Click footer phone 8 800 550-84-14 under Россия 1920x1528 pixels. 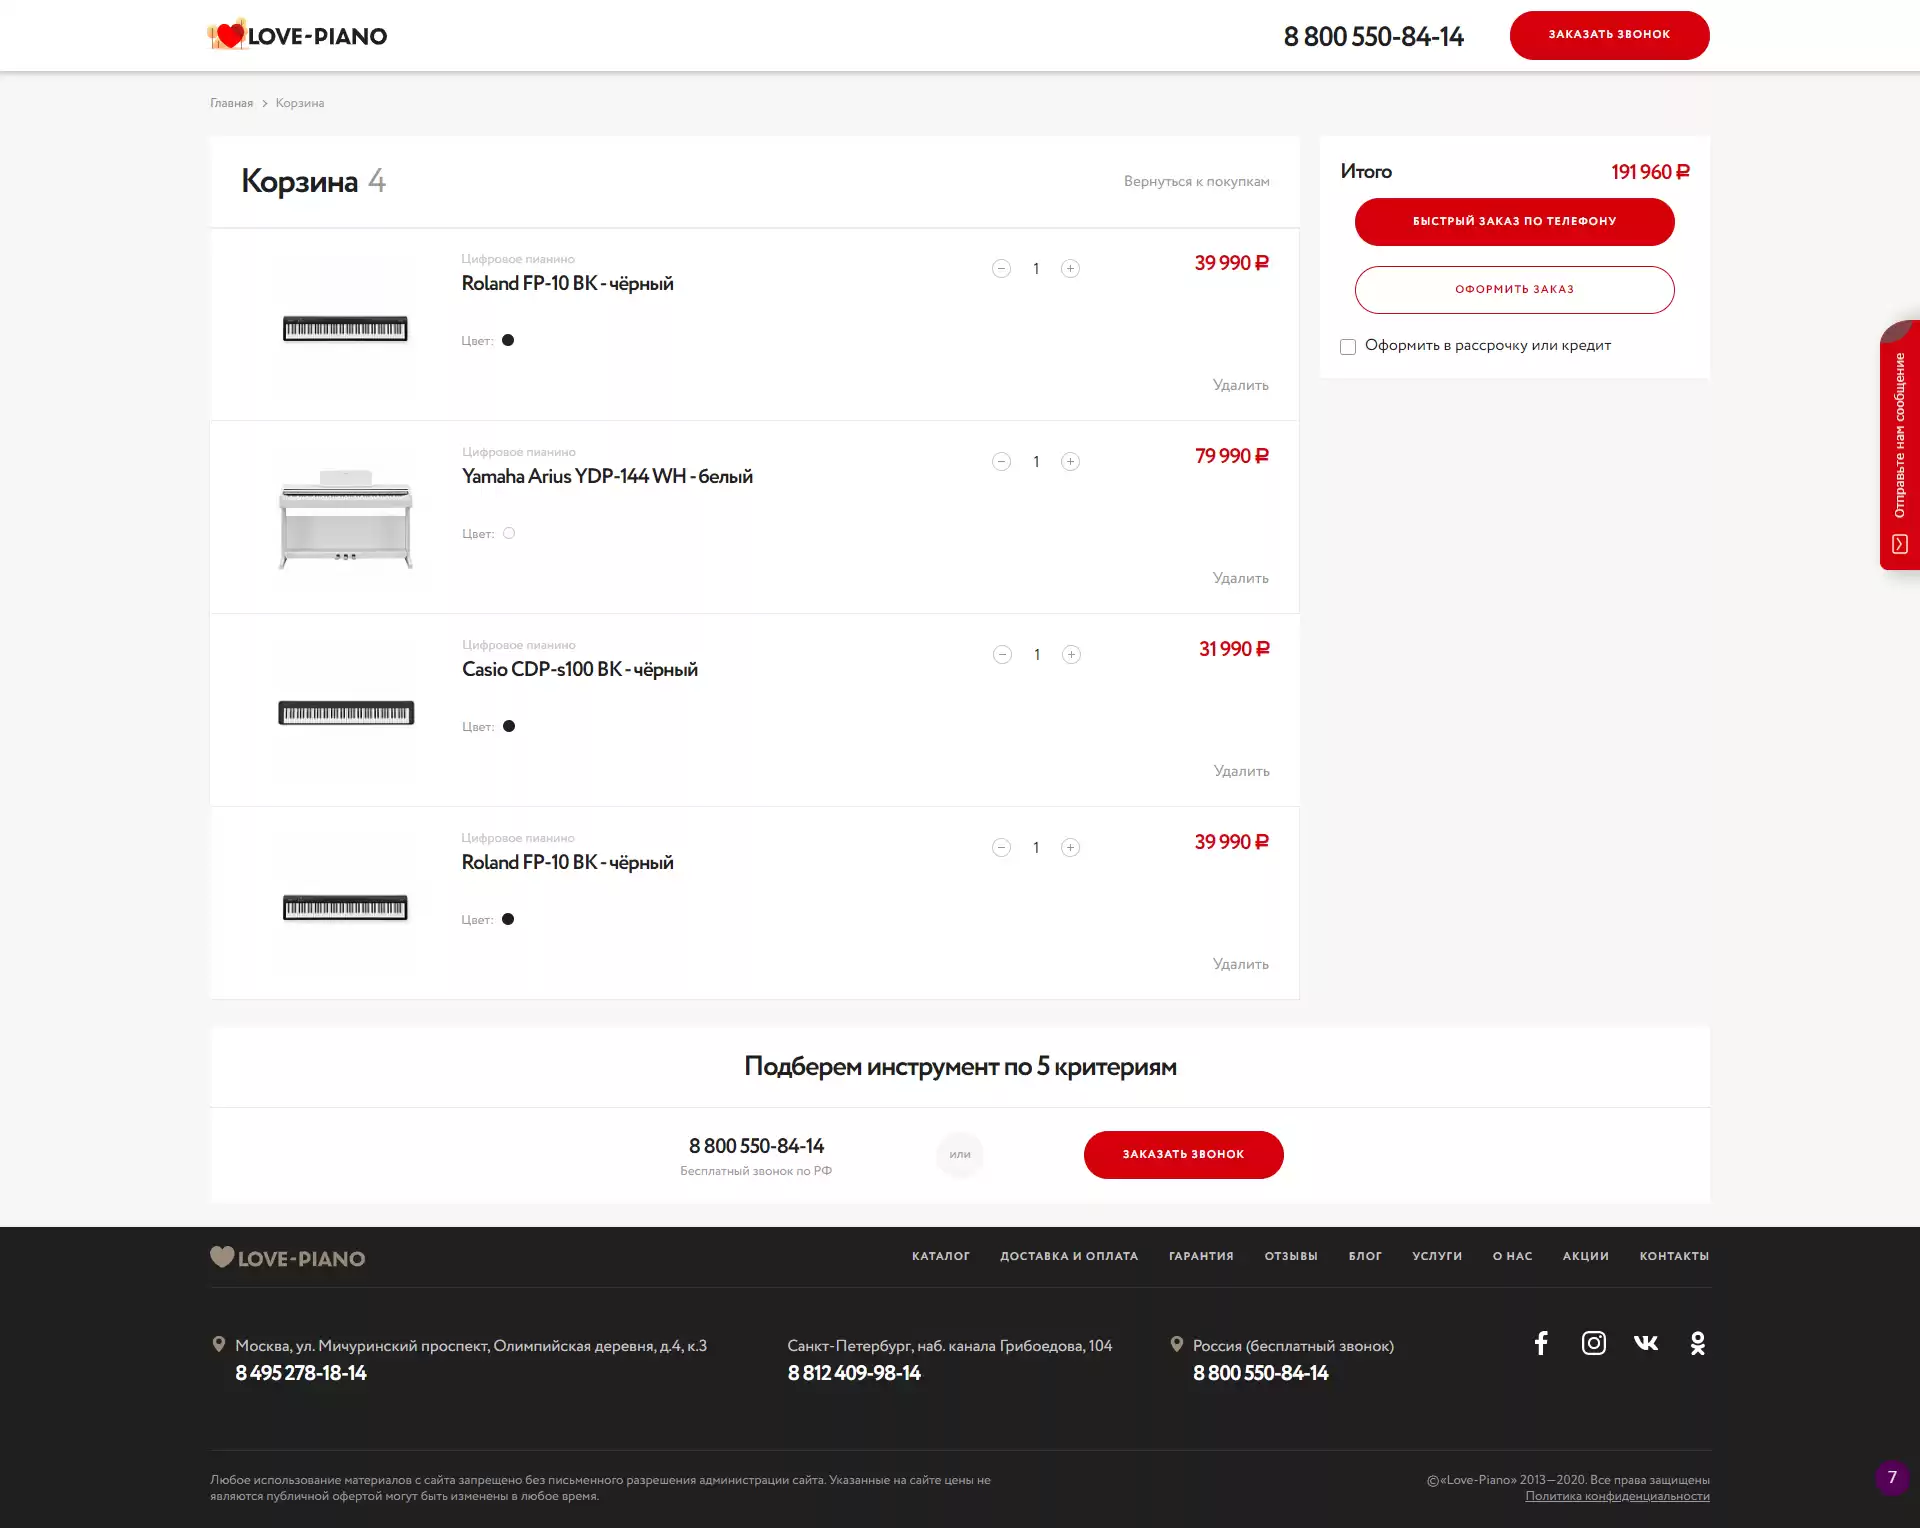click(x=1260, y=1373)
